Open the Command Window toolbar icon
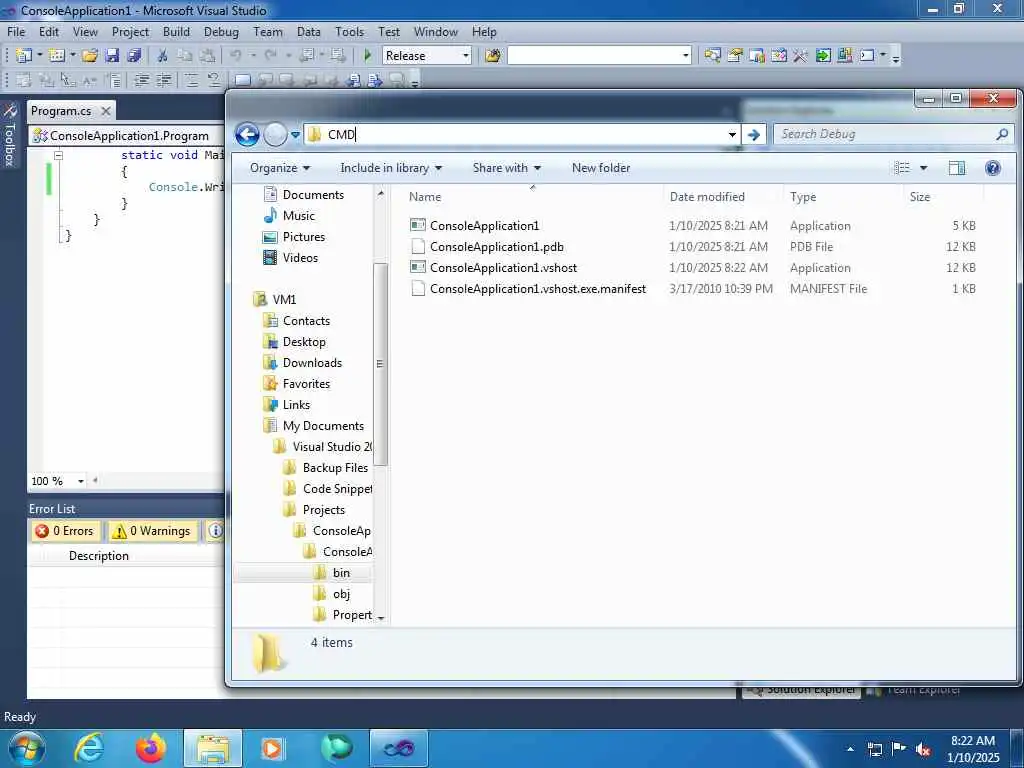This screenshot has width=1024, height=768. pyautogui.click(x=867, y=56)
